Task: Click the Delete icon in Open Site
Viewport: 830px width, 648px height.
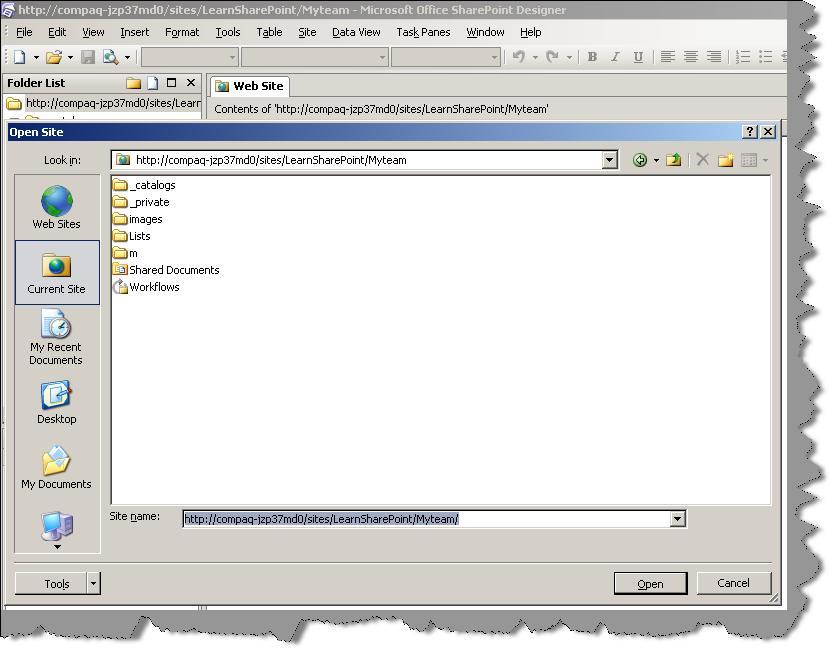Action: click(x=702, y=160)
